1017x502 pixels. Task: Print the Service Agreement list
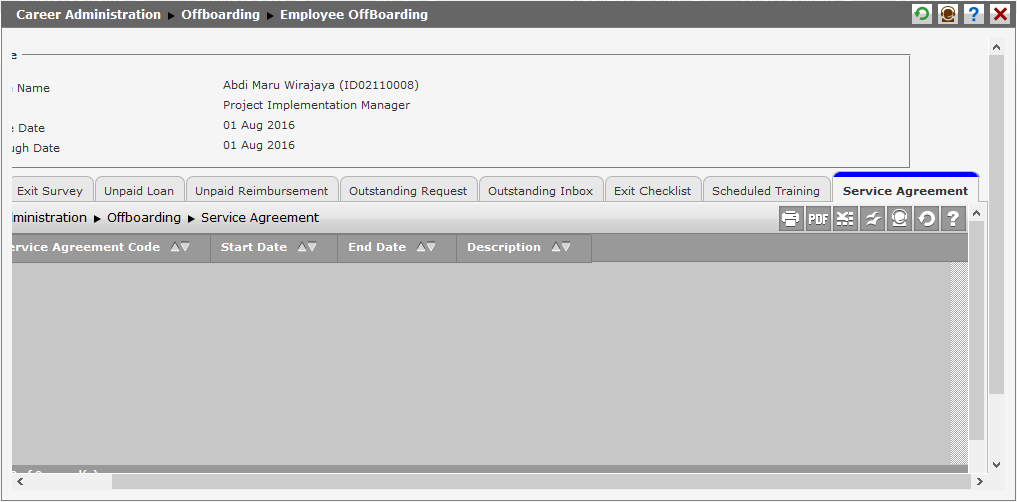pyautogui.click(x=791, y=219)
